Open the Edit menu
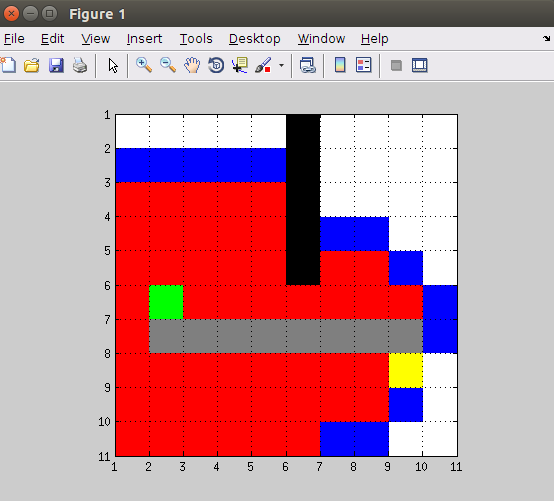Viewport: 554px width, 501px height. [x=52, y=39]
